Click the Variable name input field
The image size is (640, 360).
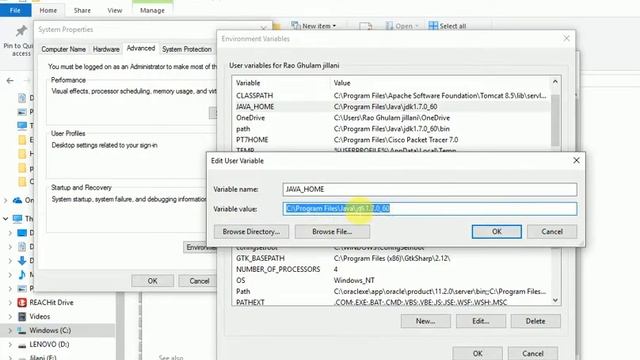(430, 189)
